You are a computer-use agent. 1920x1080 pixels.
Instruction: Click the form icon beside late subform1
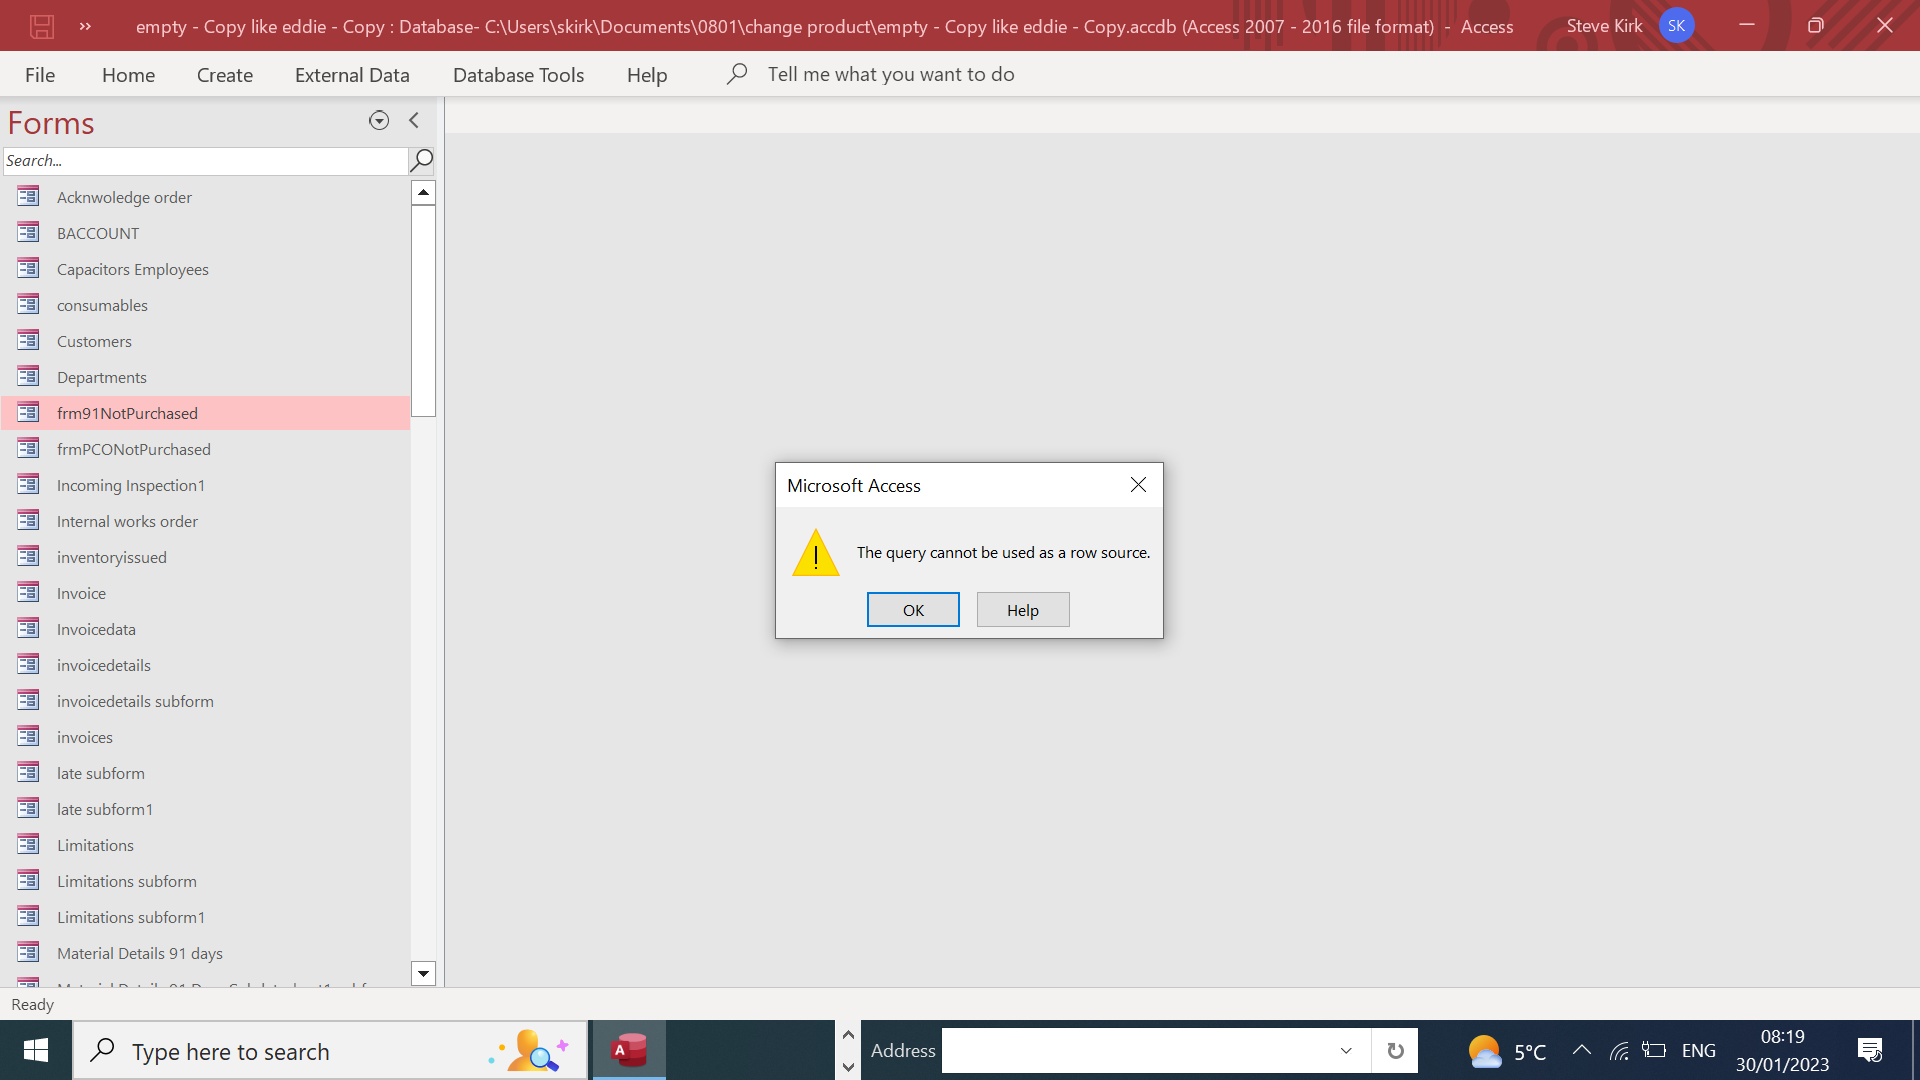click(x=28, y=808)
